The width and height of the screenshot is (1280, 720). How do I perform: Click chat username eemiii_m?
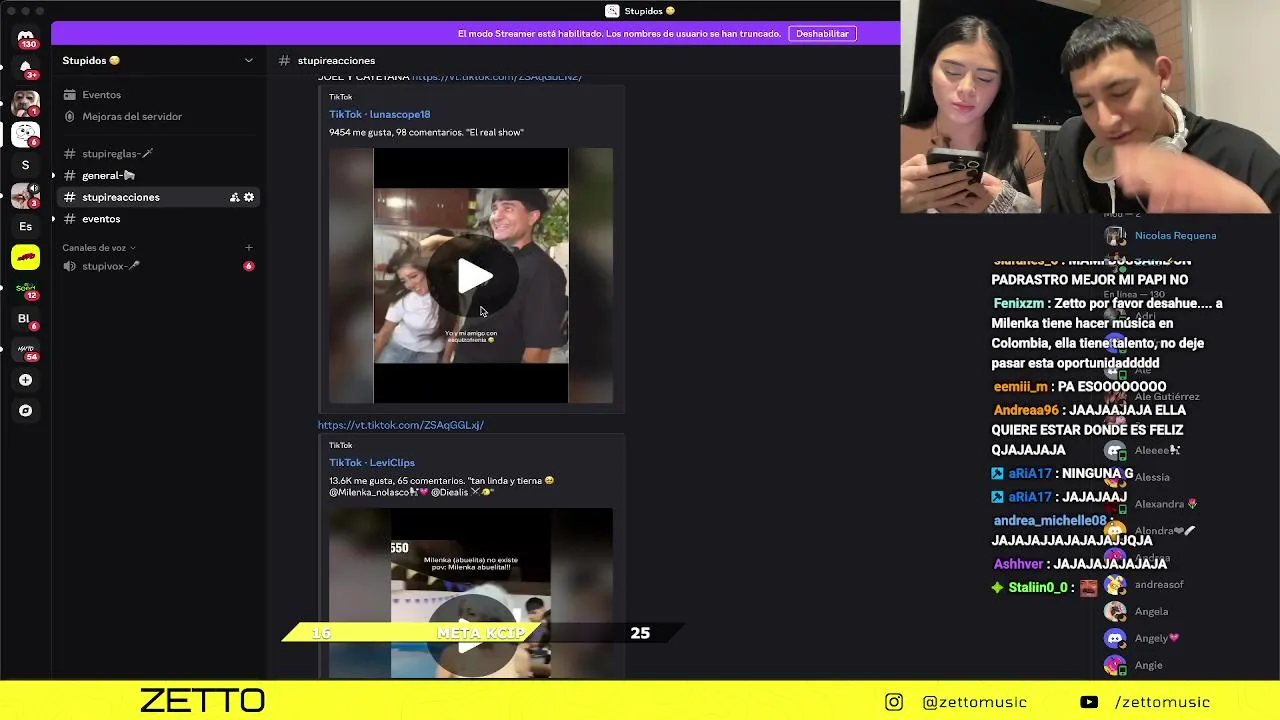point(1020,387)
